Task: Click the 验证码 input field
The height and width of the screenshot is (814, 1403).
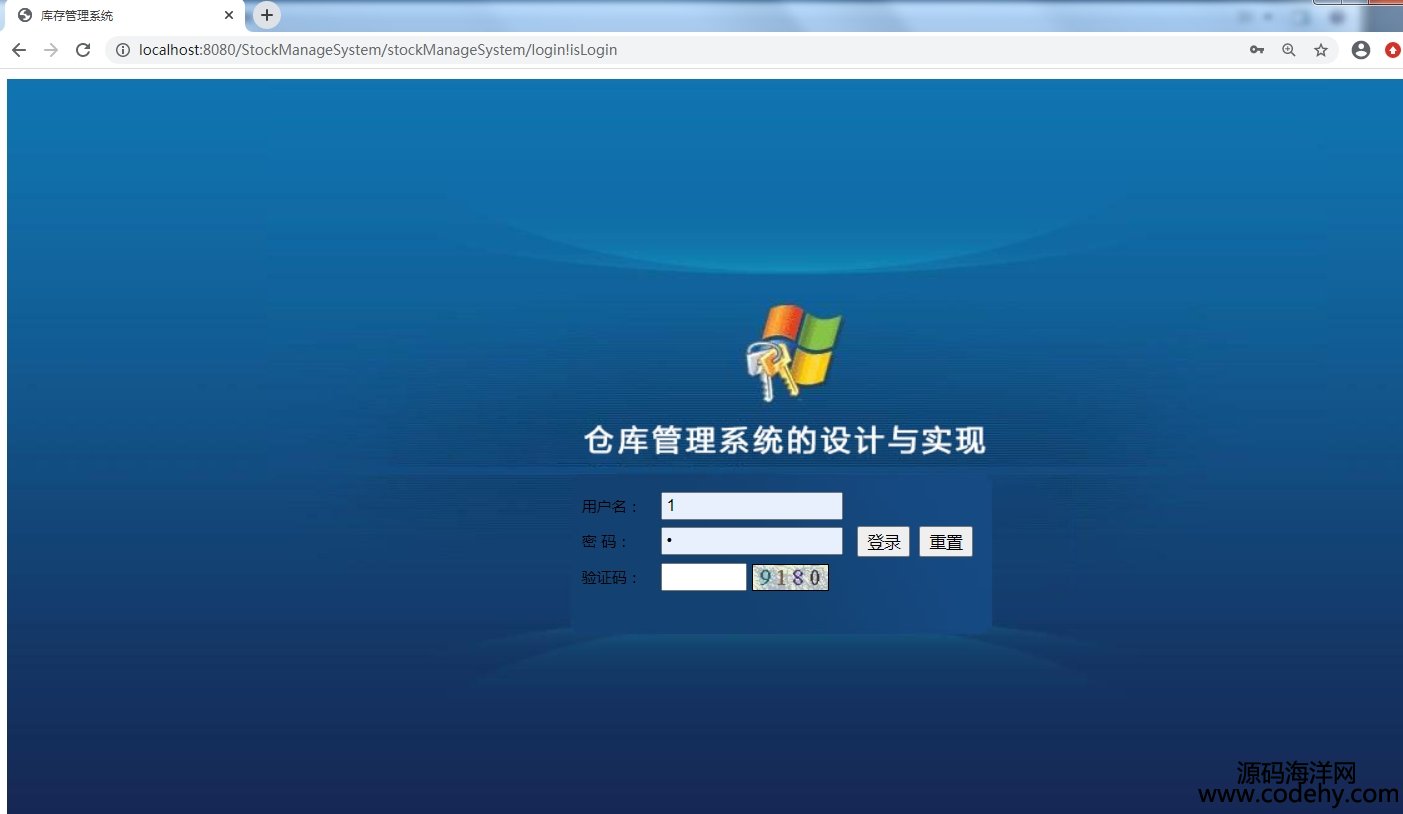Action: [704, 577]
